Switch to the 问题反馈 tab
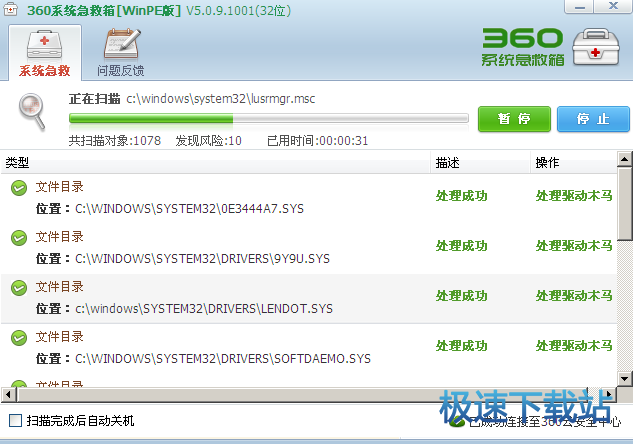633x444 pixels. coord(121,52)
